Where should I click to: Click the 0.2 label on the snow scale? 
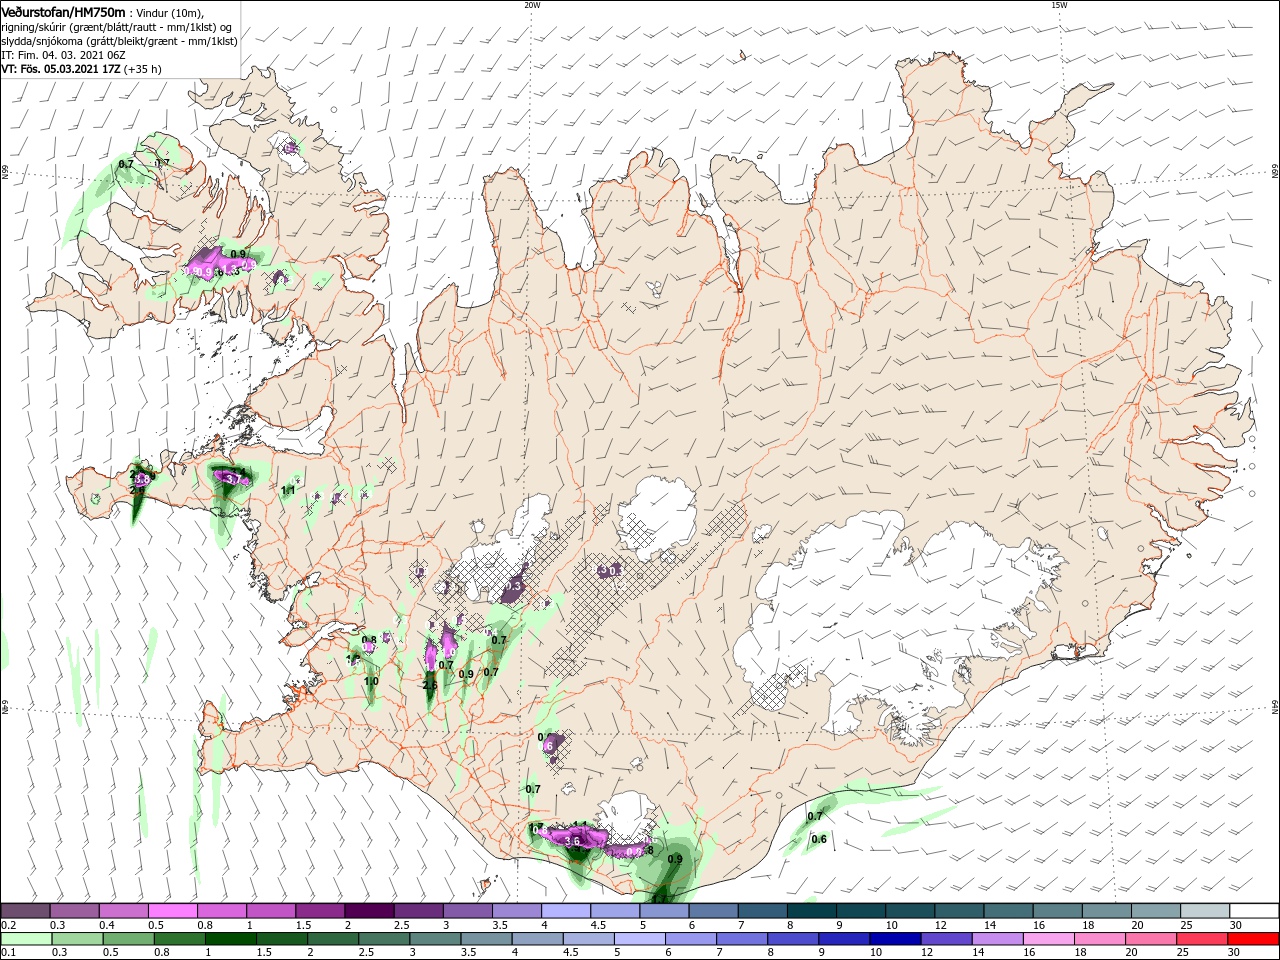(8, 925)
